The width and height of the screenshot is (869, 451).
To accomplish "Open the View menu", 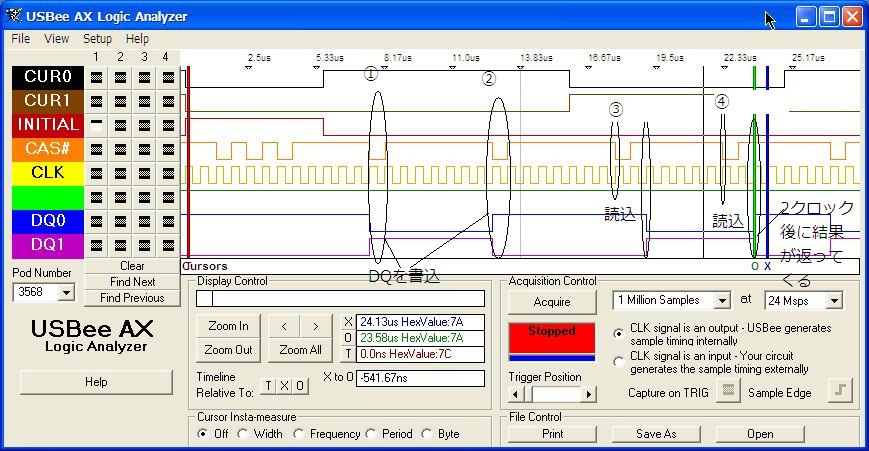I will [56, 39].
